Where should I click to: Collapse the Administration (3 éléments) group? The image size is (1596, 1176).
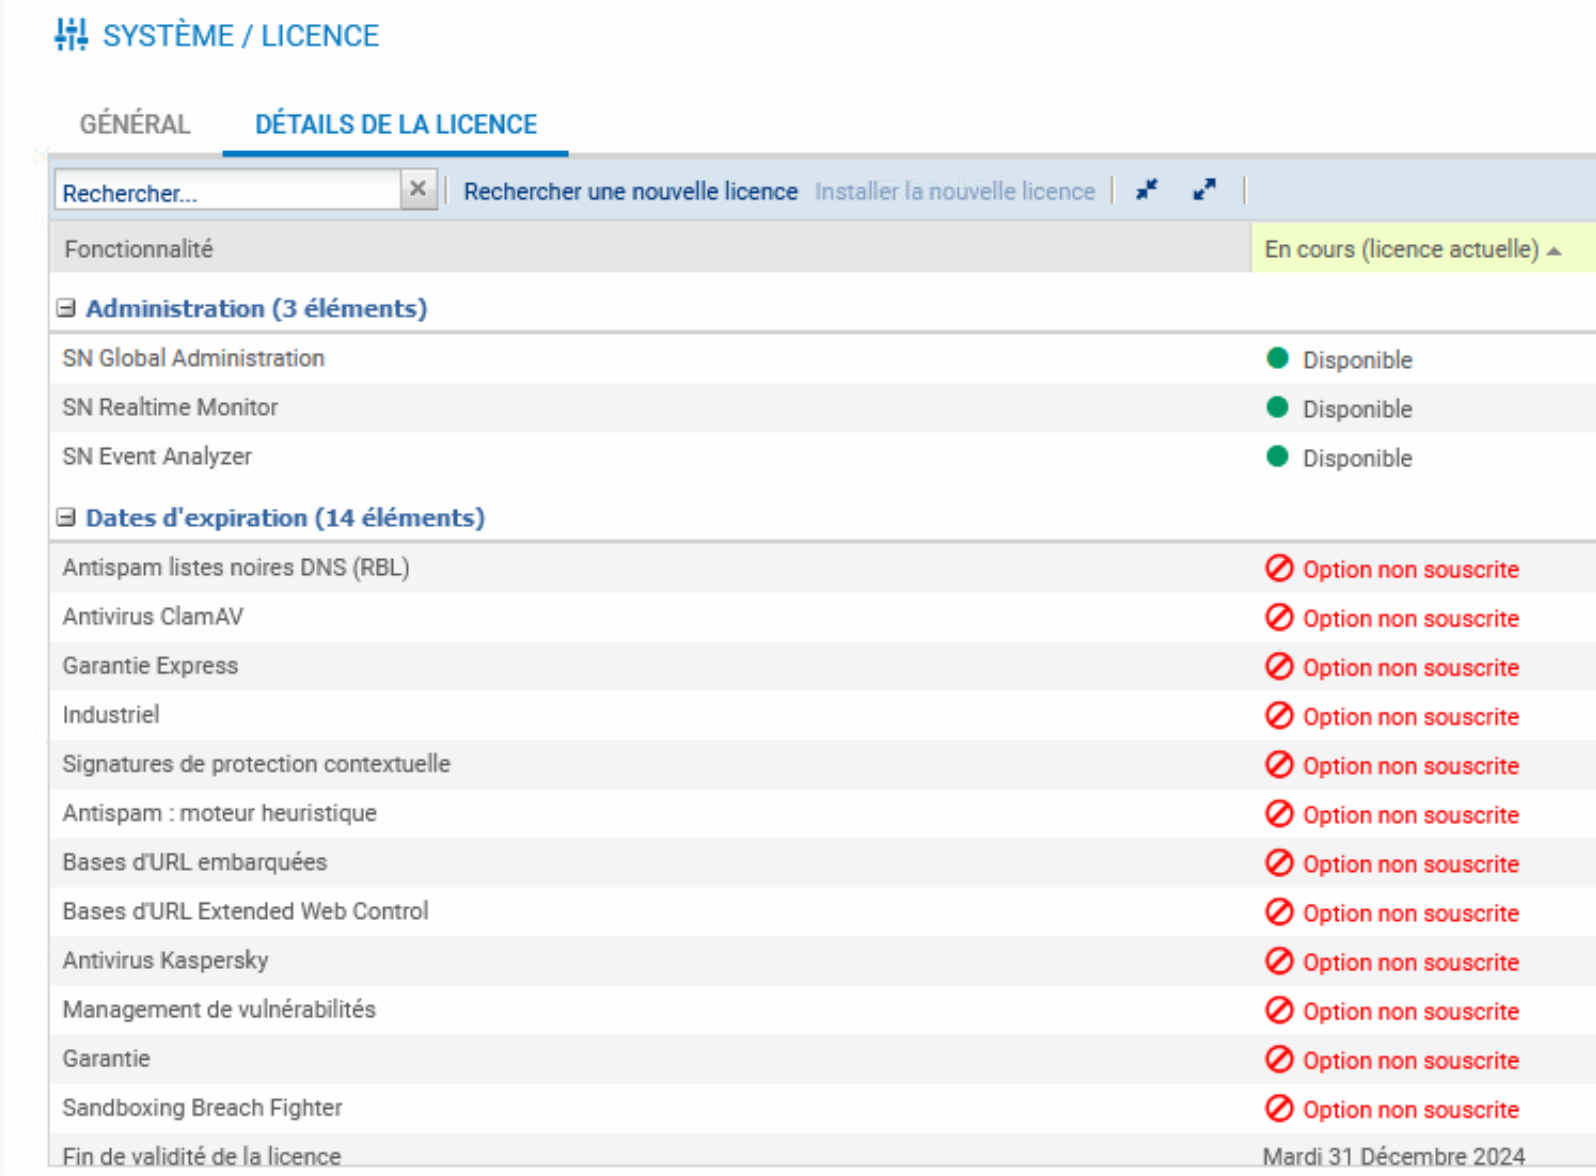(x=66, y=308)
